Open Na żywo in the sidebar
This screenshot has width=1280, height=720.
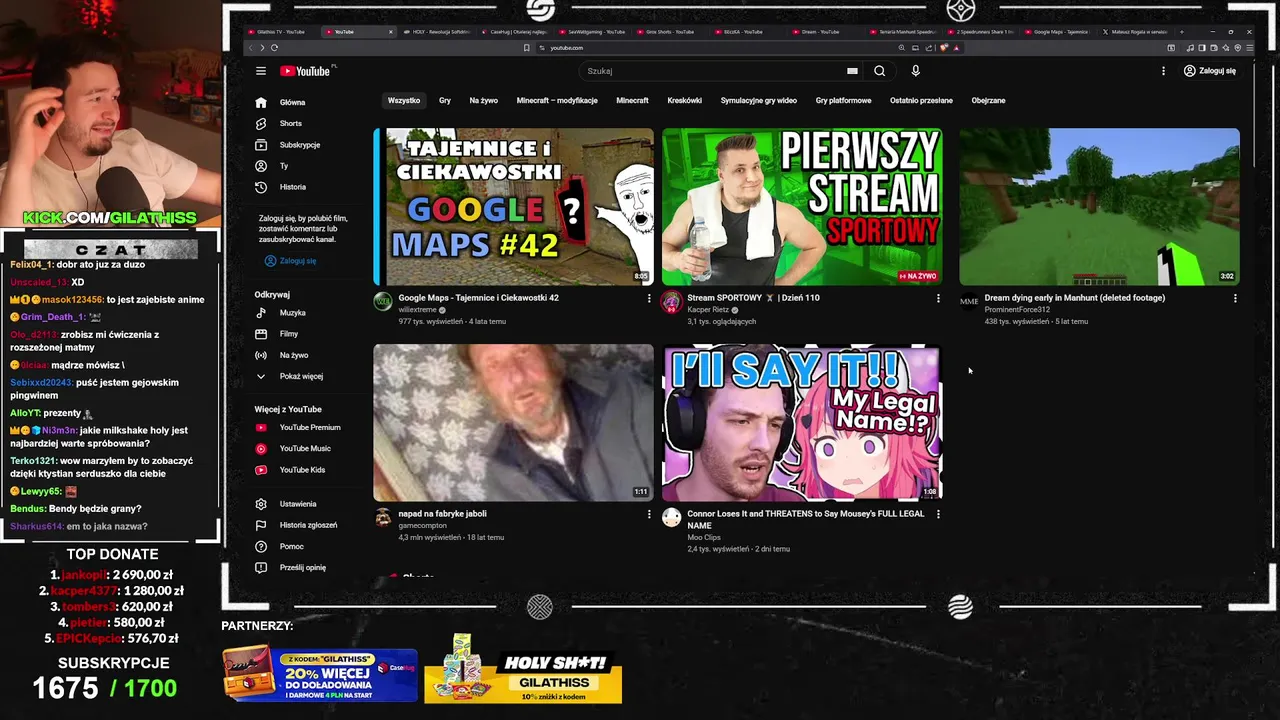tap(292, 355)
